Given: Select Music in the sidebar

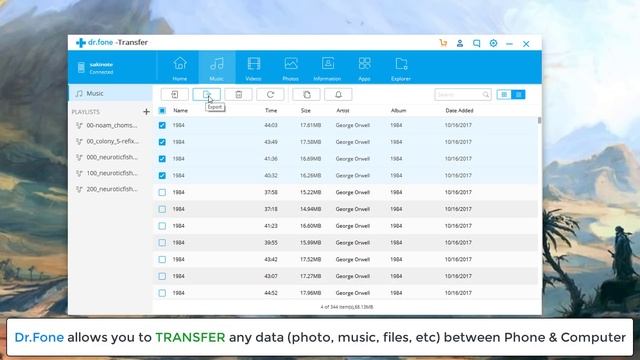Looking at the screenshot, I should 110,93.
